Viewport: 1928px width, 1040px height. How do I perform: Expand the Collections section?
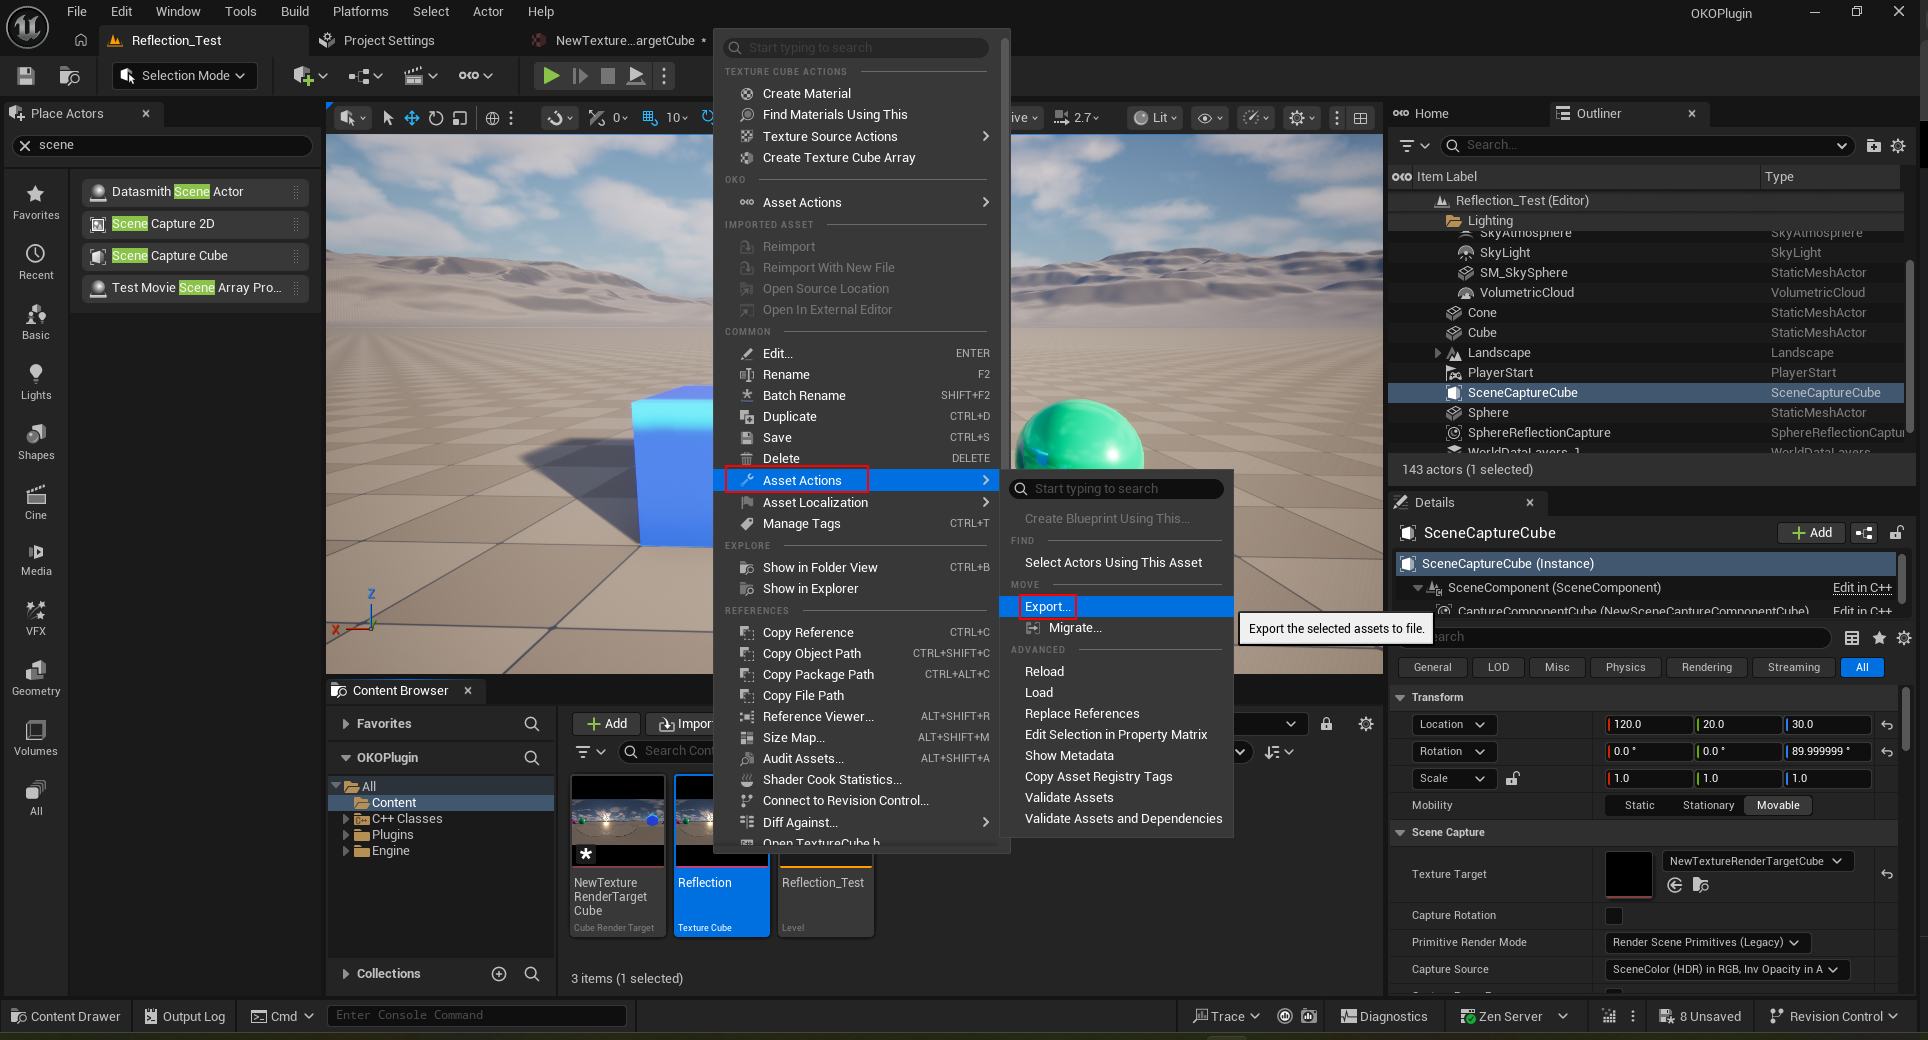tap(346, 974)
